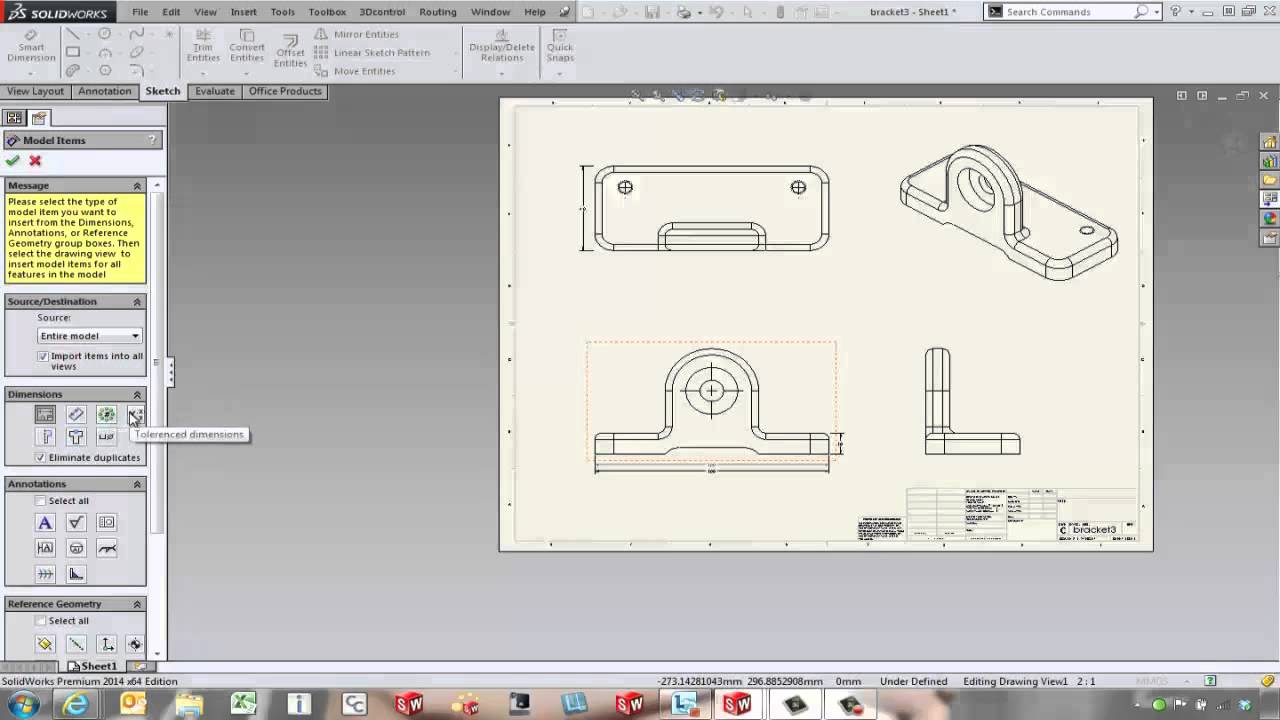Image resolution: width=1280 pixels, height=720 pixels.
Task: Select the Smart Dimension tool
Action: tap(30, 45)
